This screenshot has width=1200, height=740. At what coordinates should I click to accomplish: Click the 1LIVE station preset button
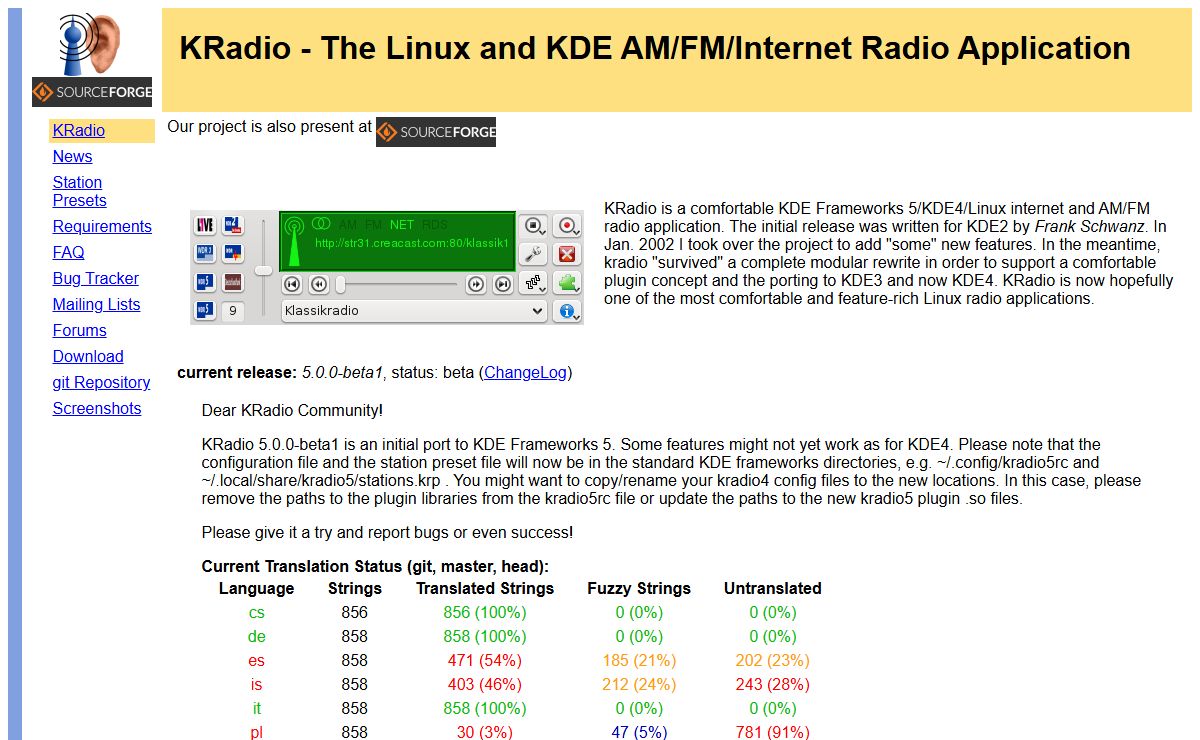(x=205, y=224)
